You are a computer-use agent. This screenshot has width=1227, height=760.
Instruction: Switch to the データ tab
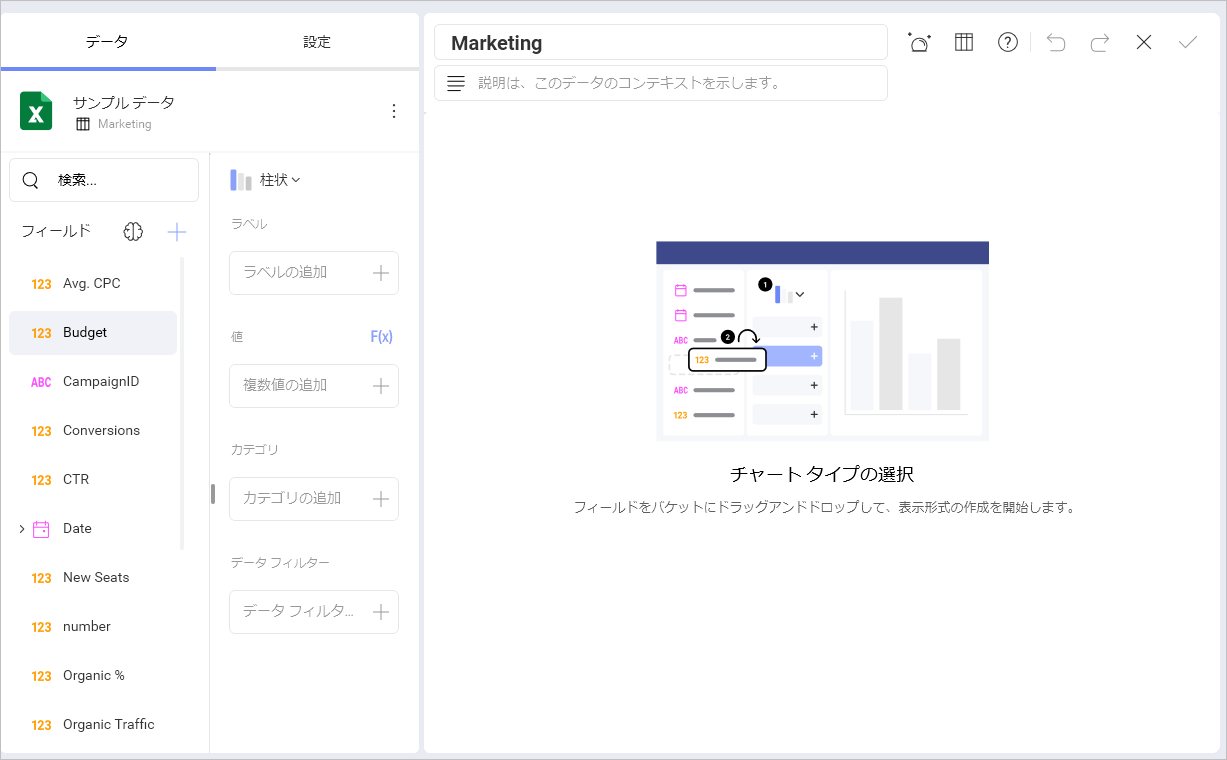pos(107,42)
